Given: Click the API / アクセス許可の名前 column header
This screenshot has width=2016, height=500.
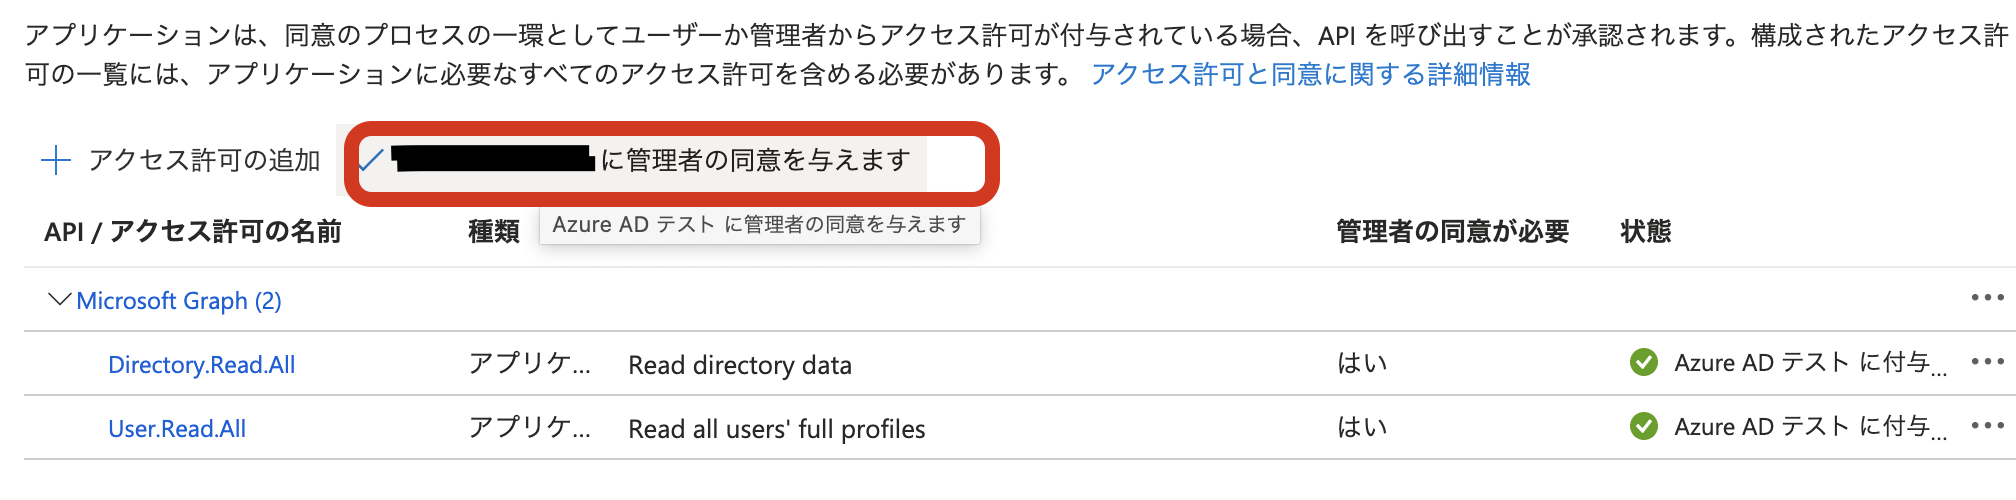Looking at the screenshot, I should point(193,232).
